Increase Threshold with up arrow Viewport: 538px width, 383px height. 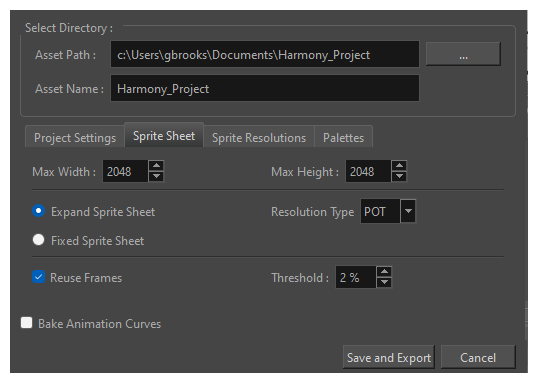coord(384,271)
